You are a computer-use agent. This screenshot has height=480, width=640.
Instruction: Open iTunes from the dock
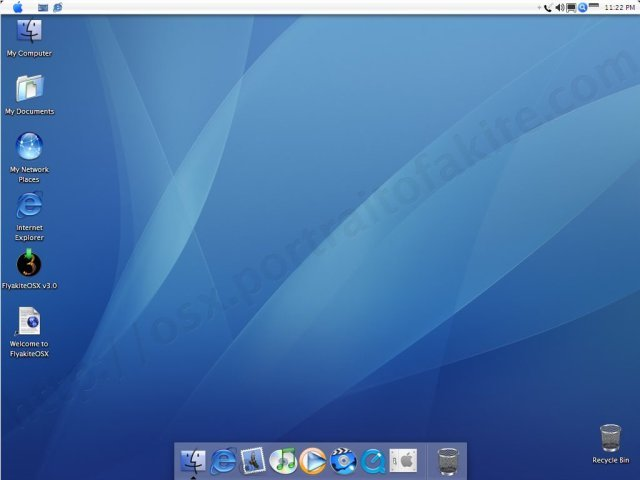[283, 461]
